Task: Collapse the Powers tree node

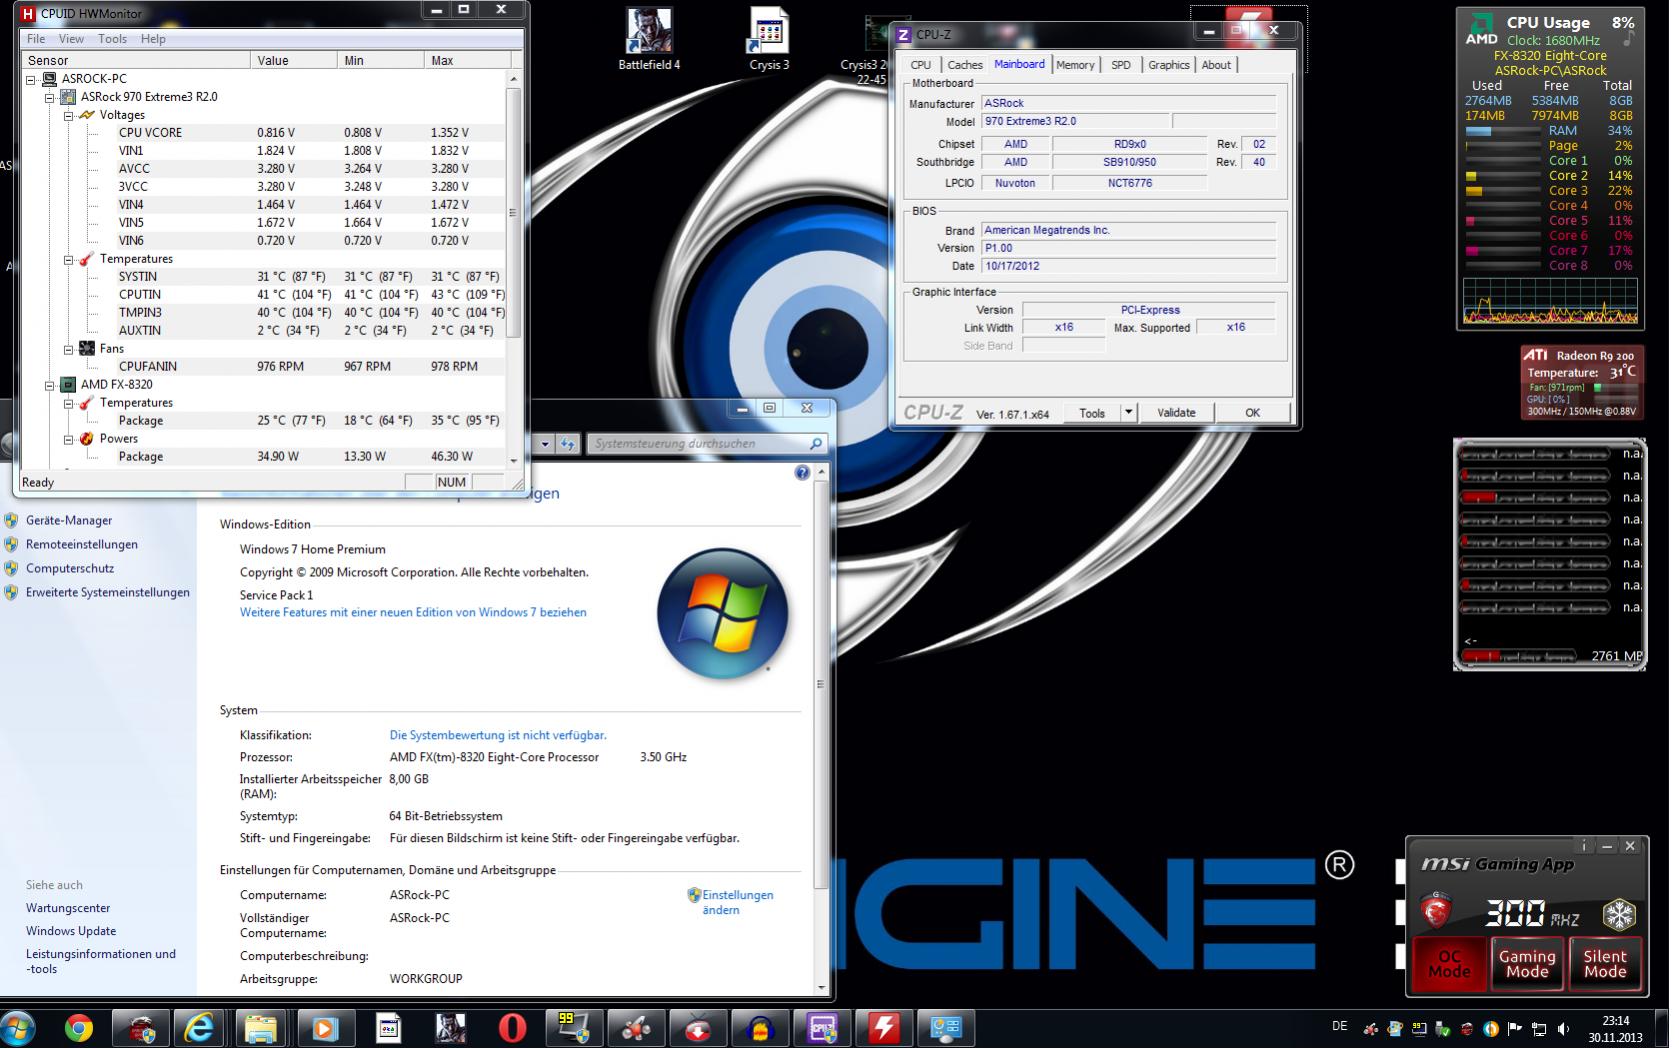Action: click(x=68, y=439)
